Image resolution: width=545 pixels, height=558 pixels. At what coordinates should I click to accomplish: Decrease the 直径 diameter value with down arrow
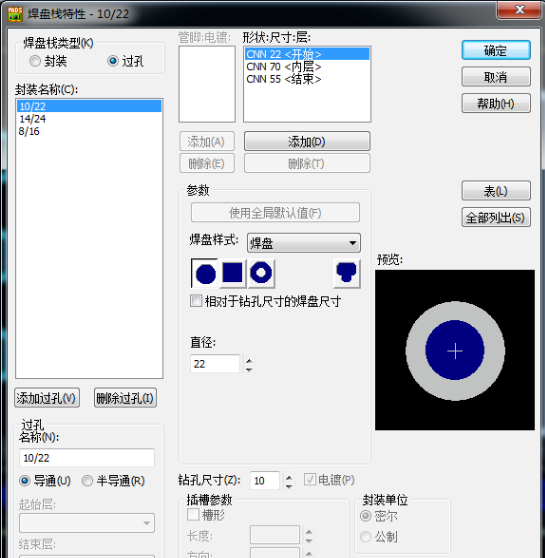[249, 369]
